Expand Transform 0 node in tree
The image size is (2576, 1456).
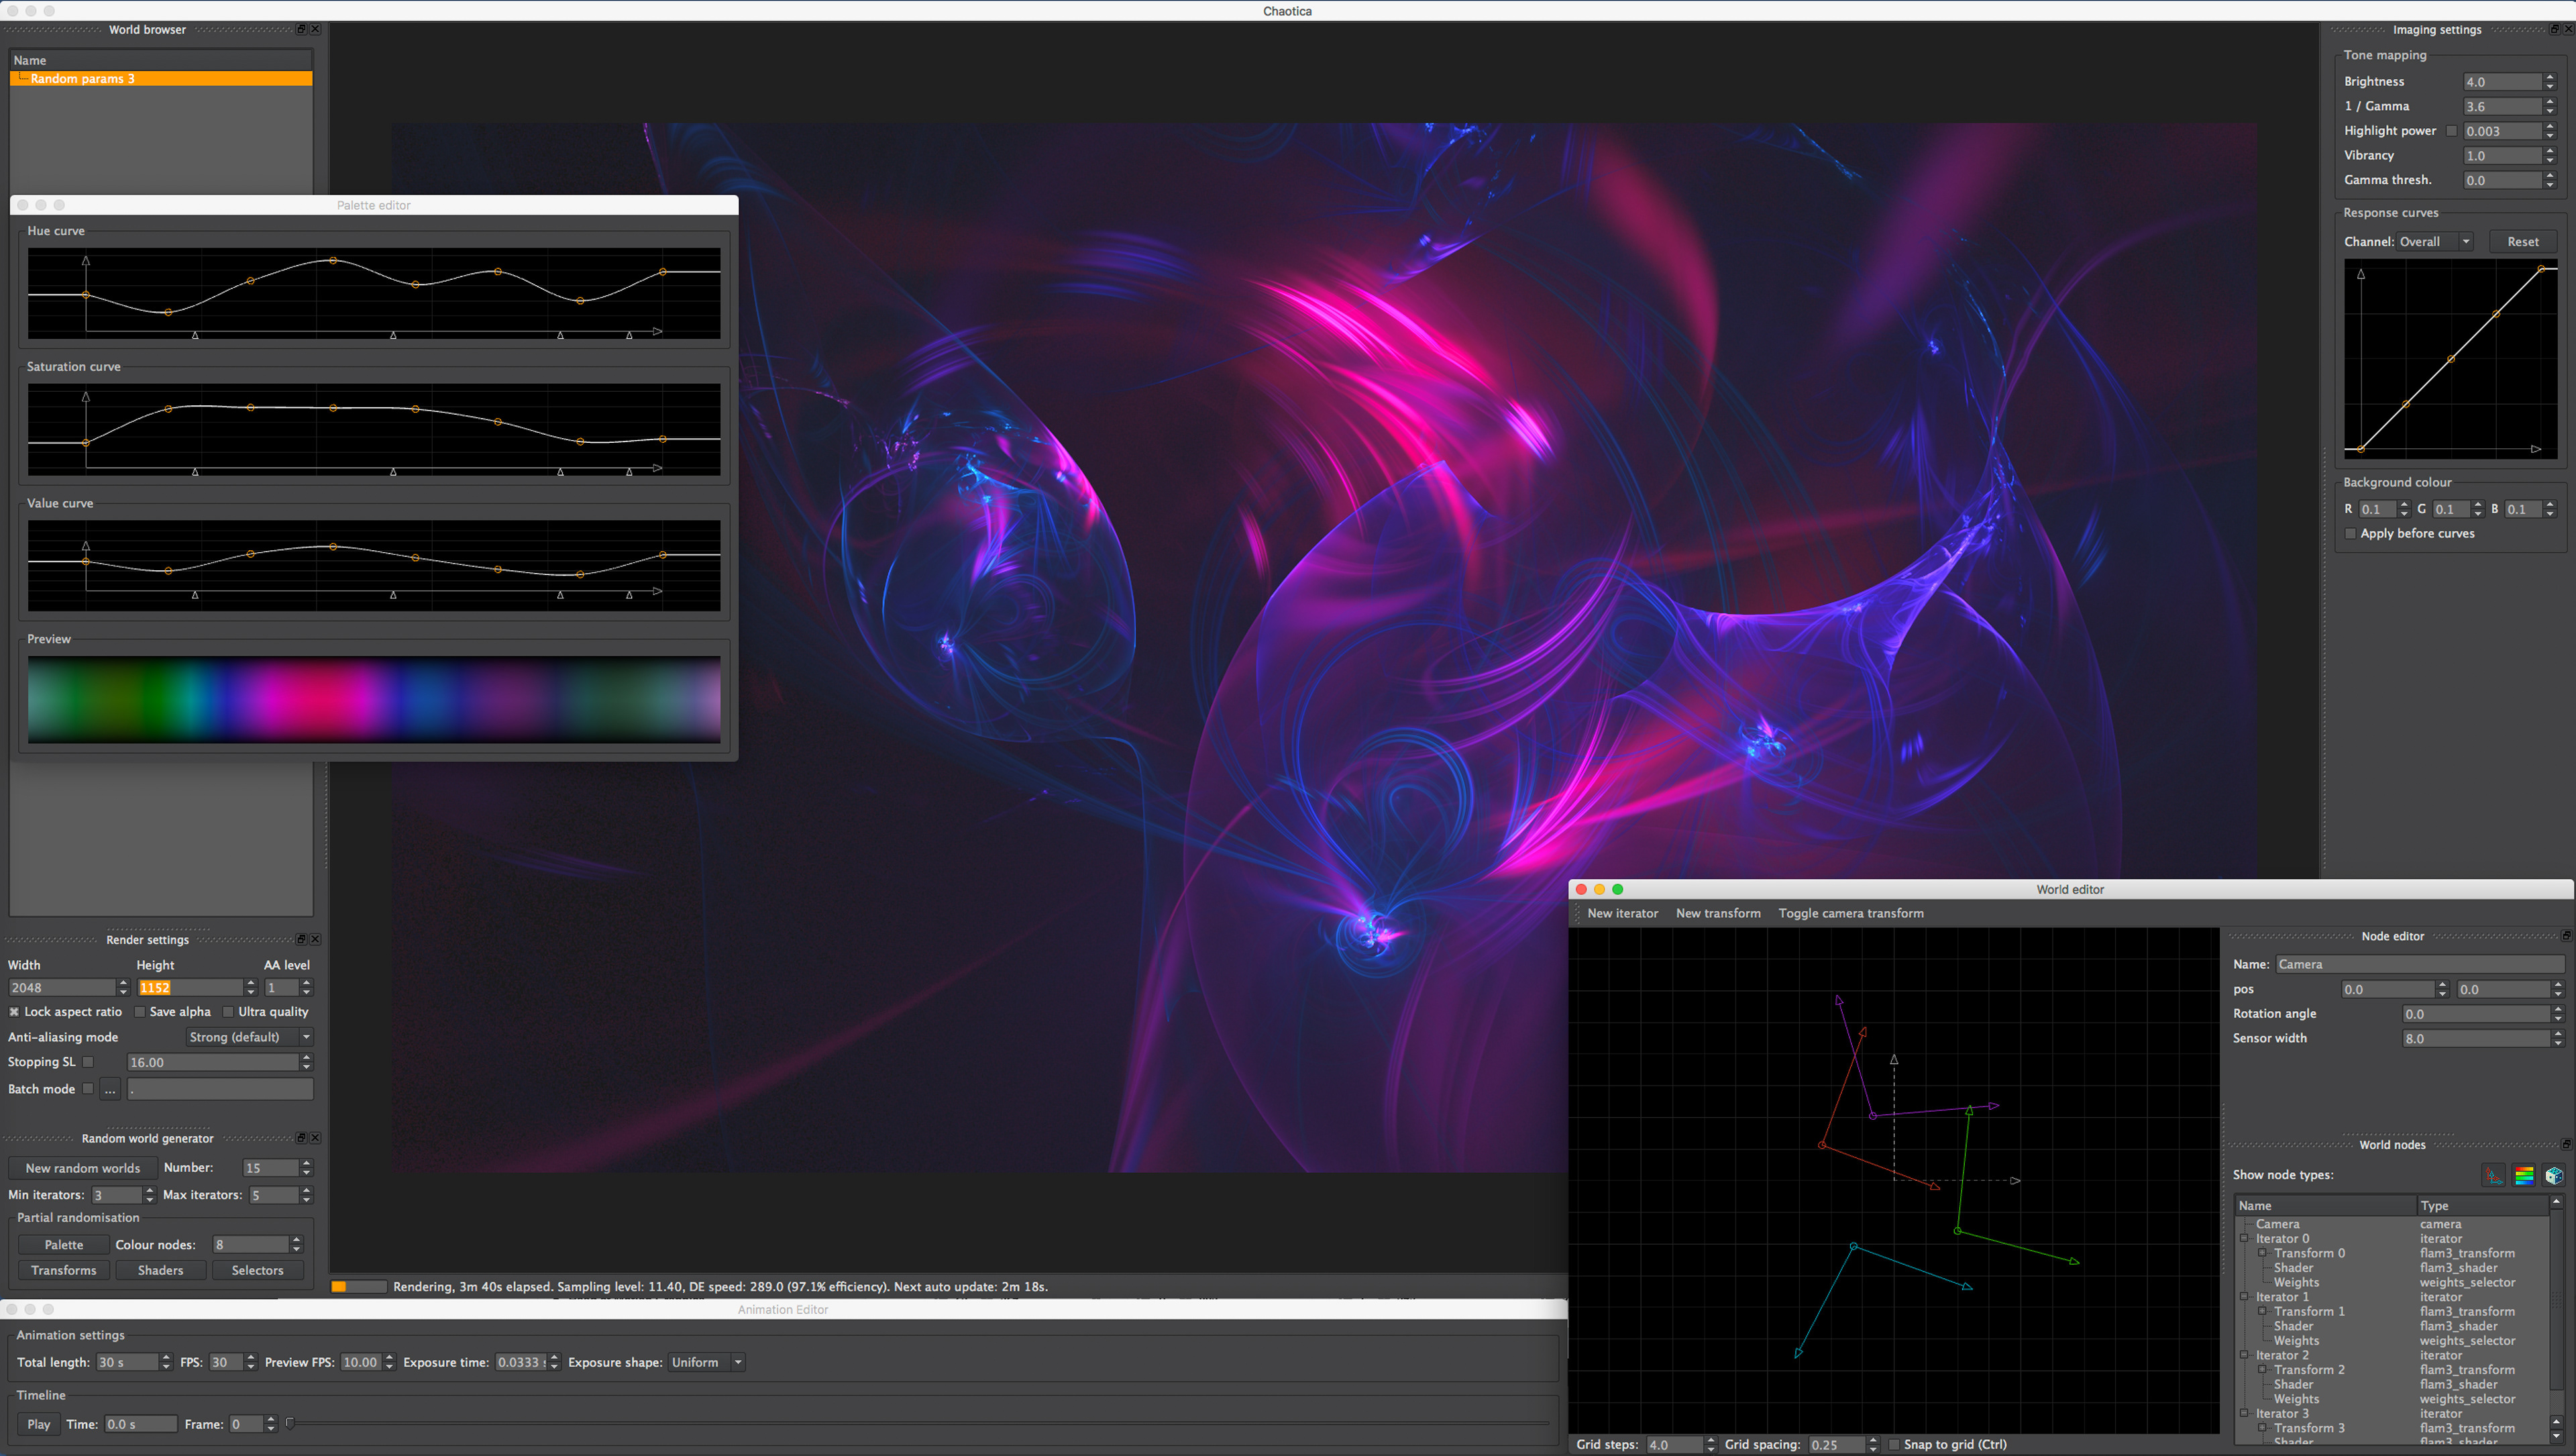(x=2262, y=1253)
